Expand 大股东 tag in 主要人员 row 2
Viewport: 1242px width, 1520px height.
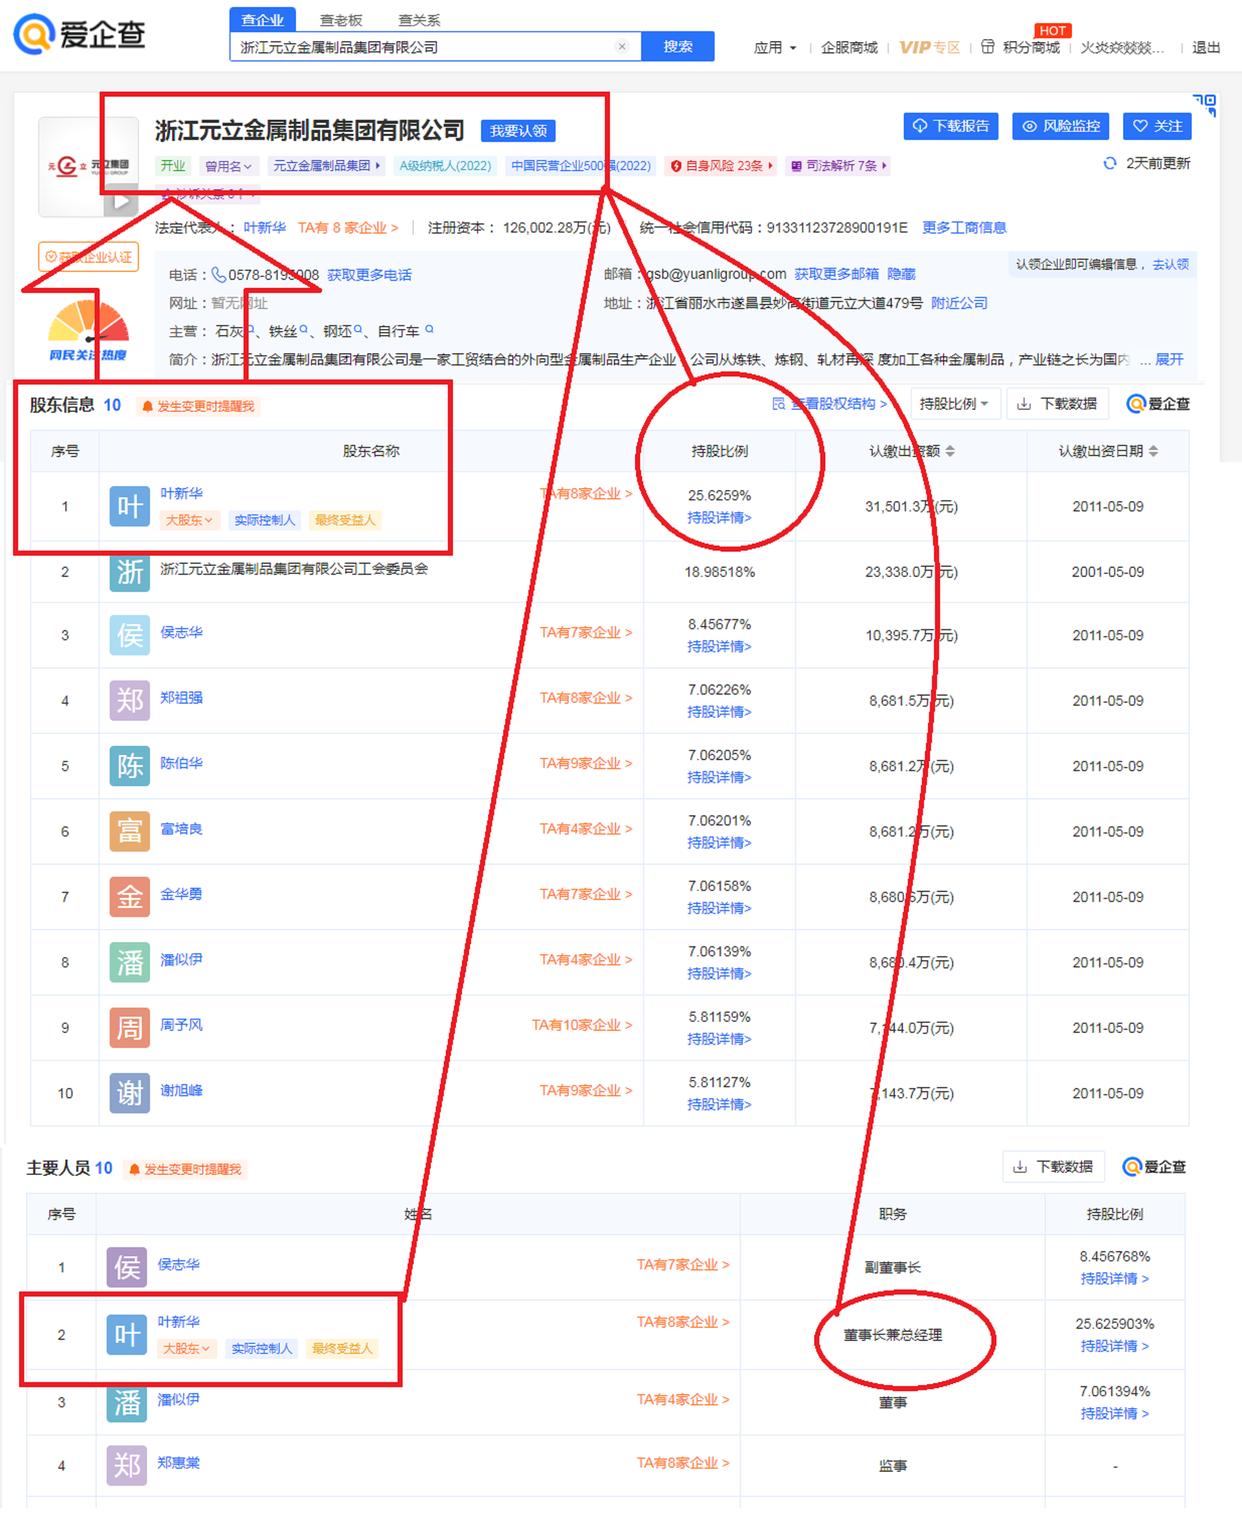pyautogui.click(x=186, y=1348)
